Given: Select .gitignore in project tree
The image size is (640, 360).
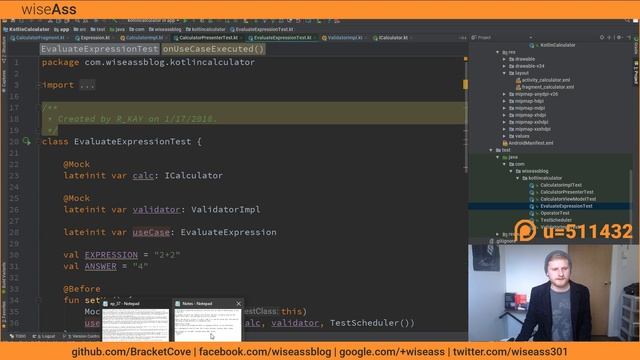Looking at the screenshot, I should 506,241.
